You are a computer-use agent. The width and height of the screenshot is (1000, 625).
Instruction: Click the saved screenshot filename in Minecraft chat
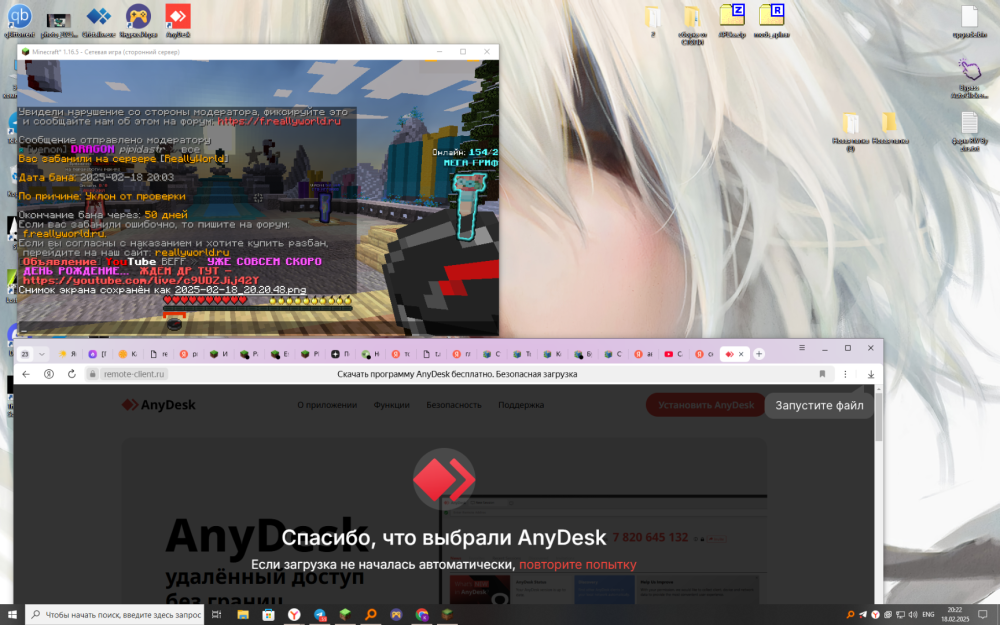tap(240, 290)
